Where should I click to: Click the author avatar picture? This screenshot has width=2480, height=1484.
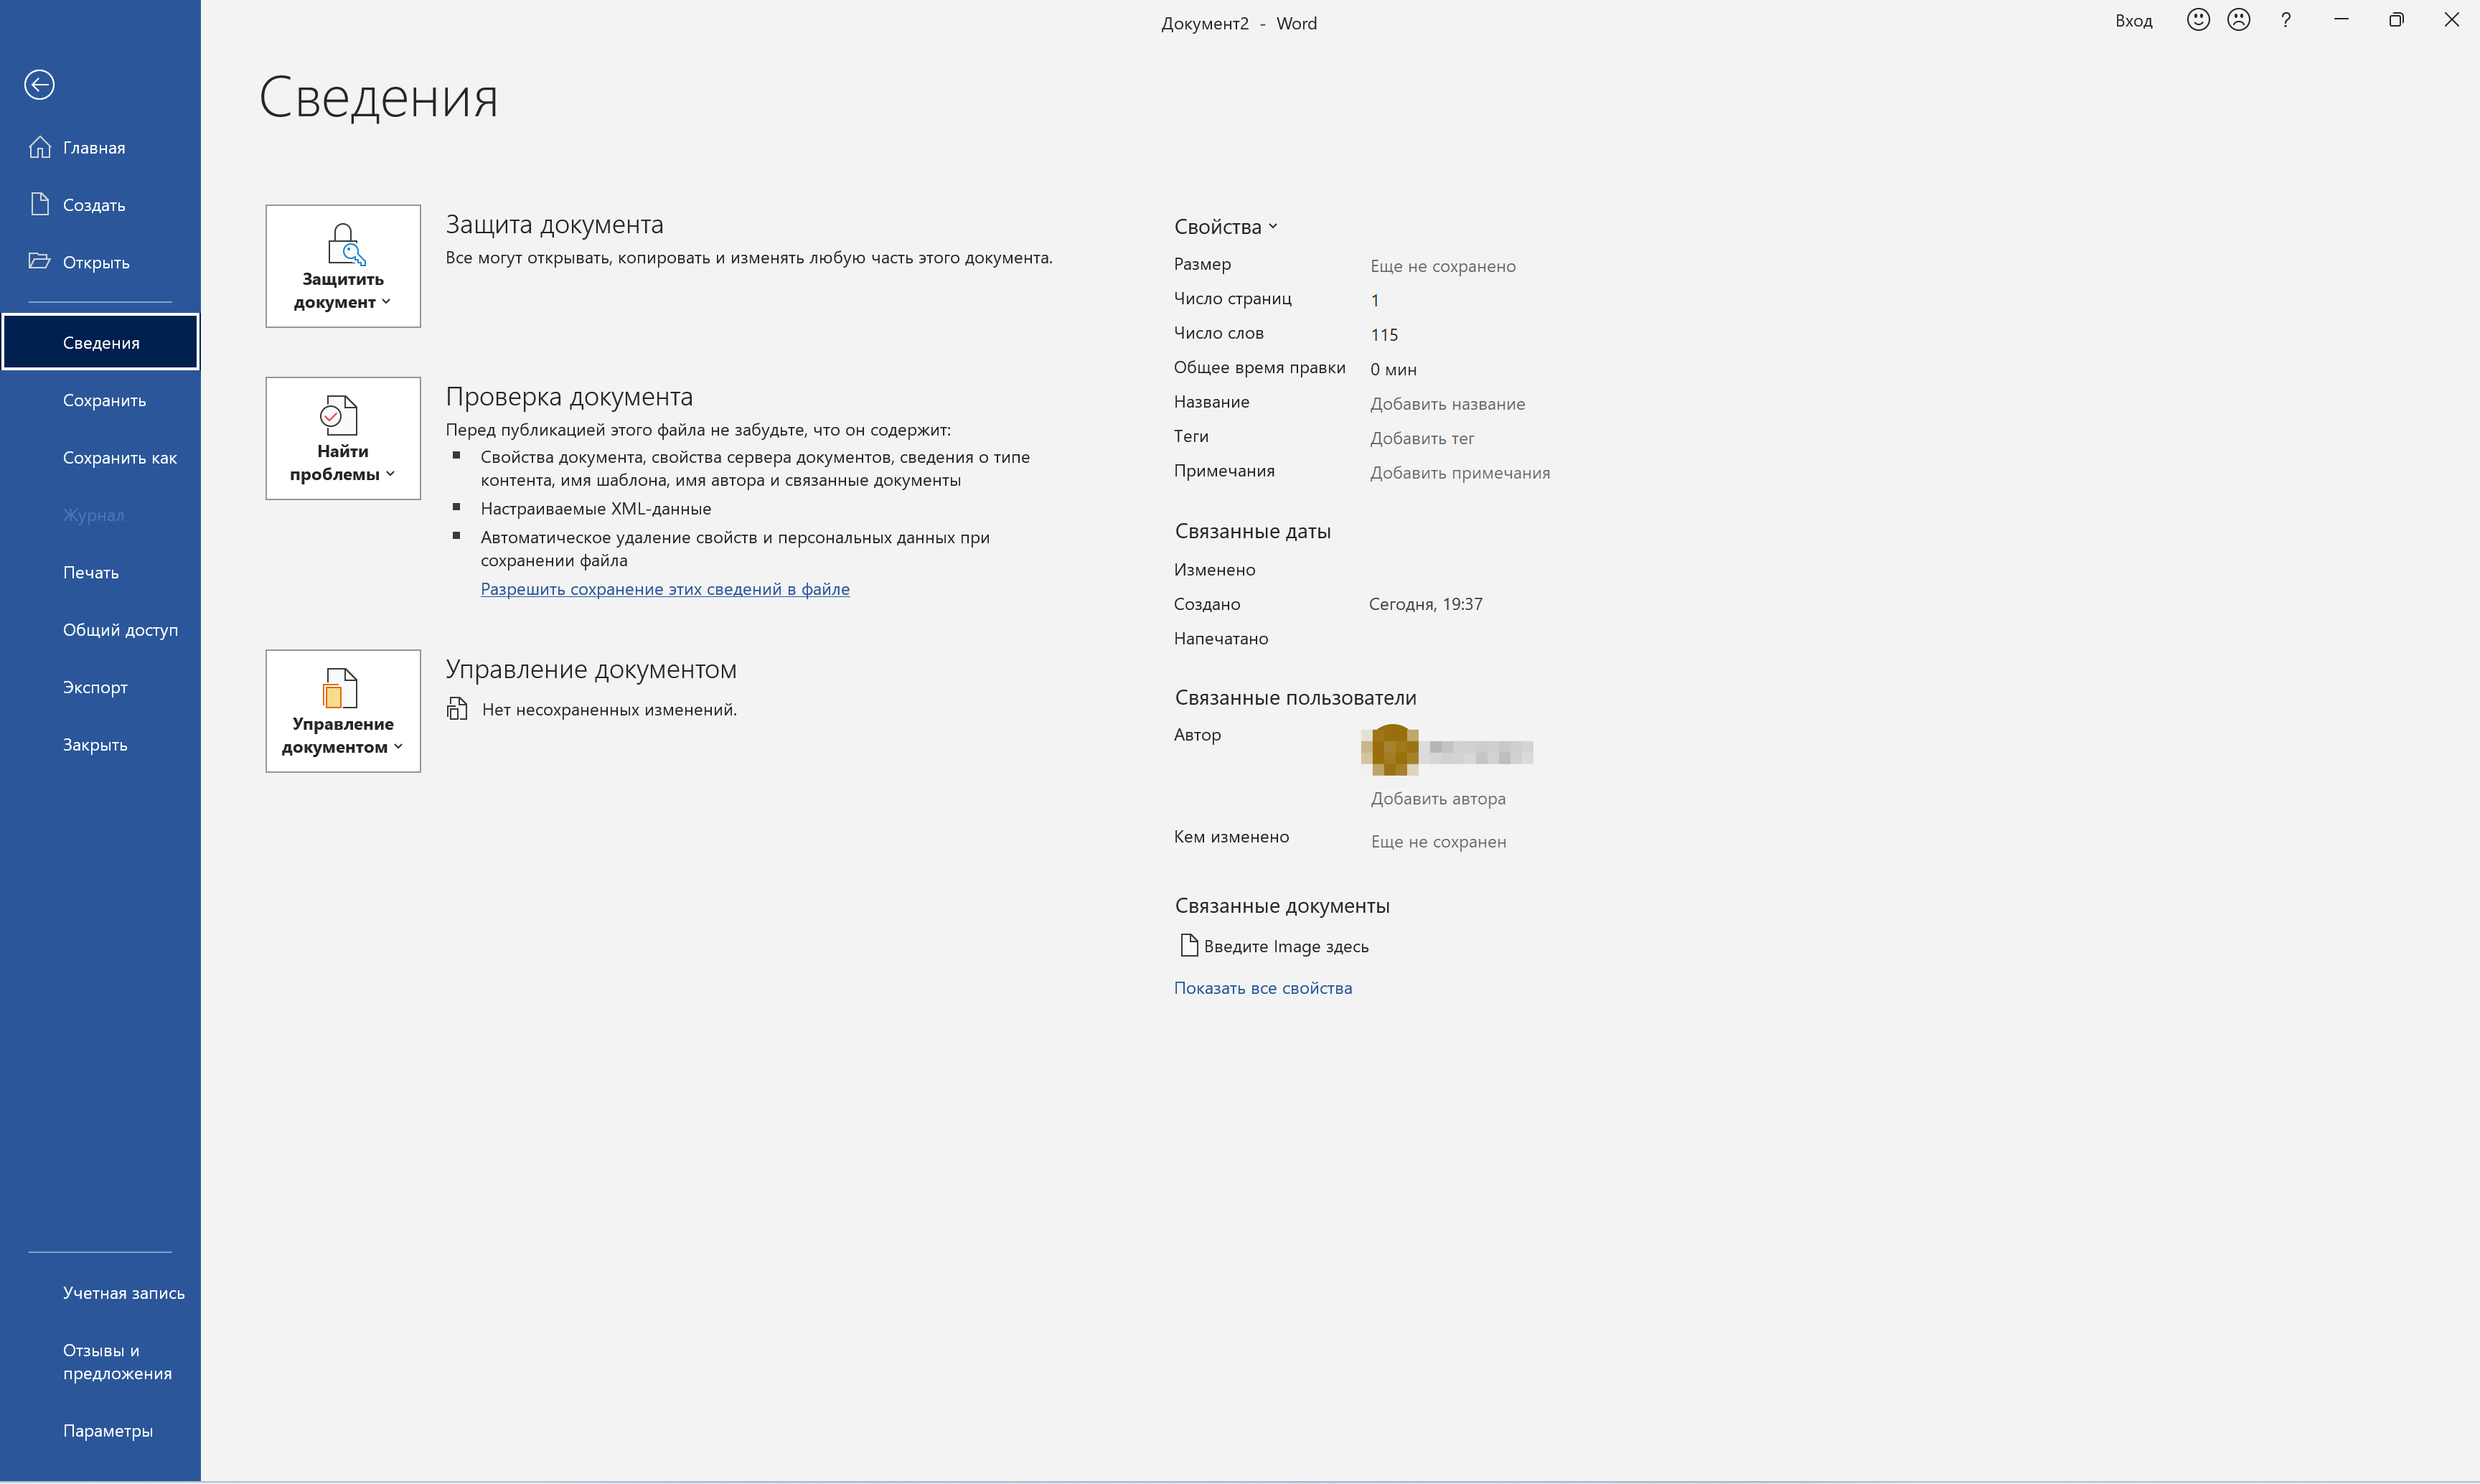(1391, 750)
